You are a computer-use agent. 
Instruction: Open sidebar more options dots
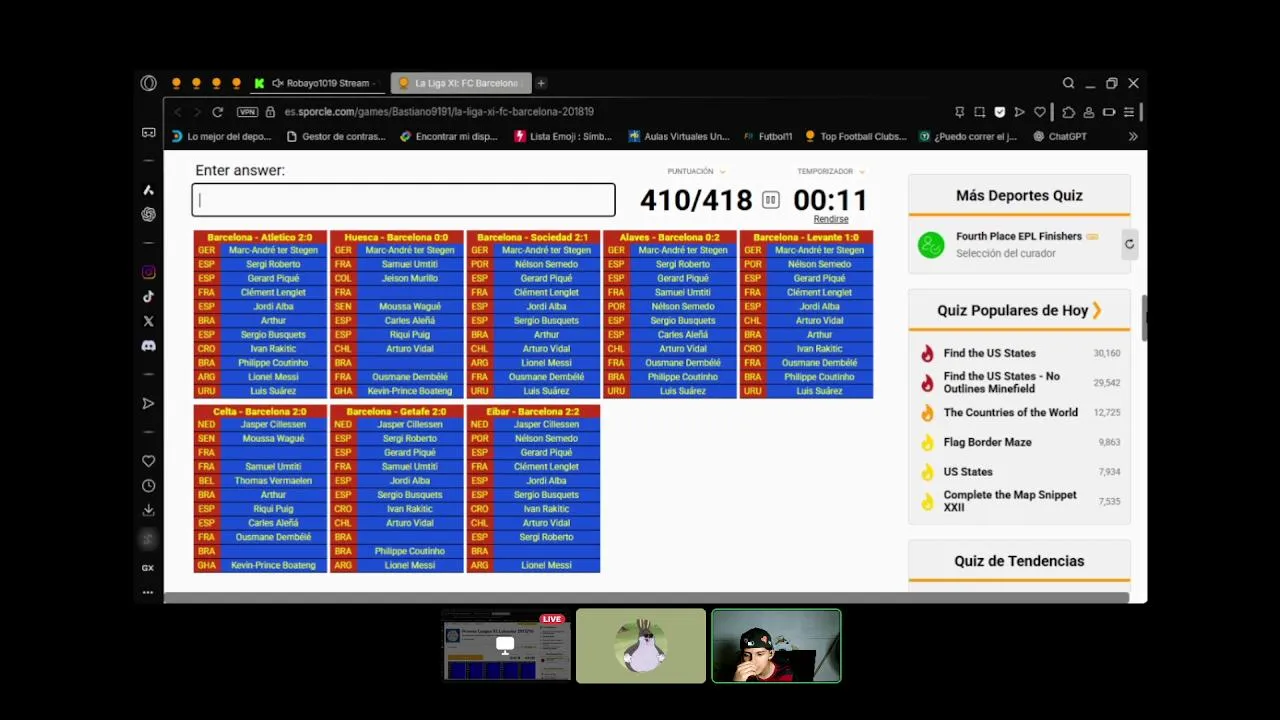pos(148,592)
